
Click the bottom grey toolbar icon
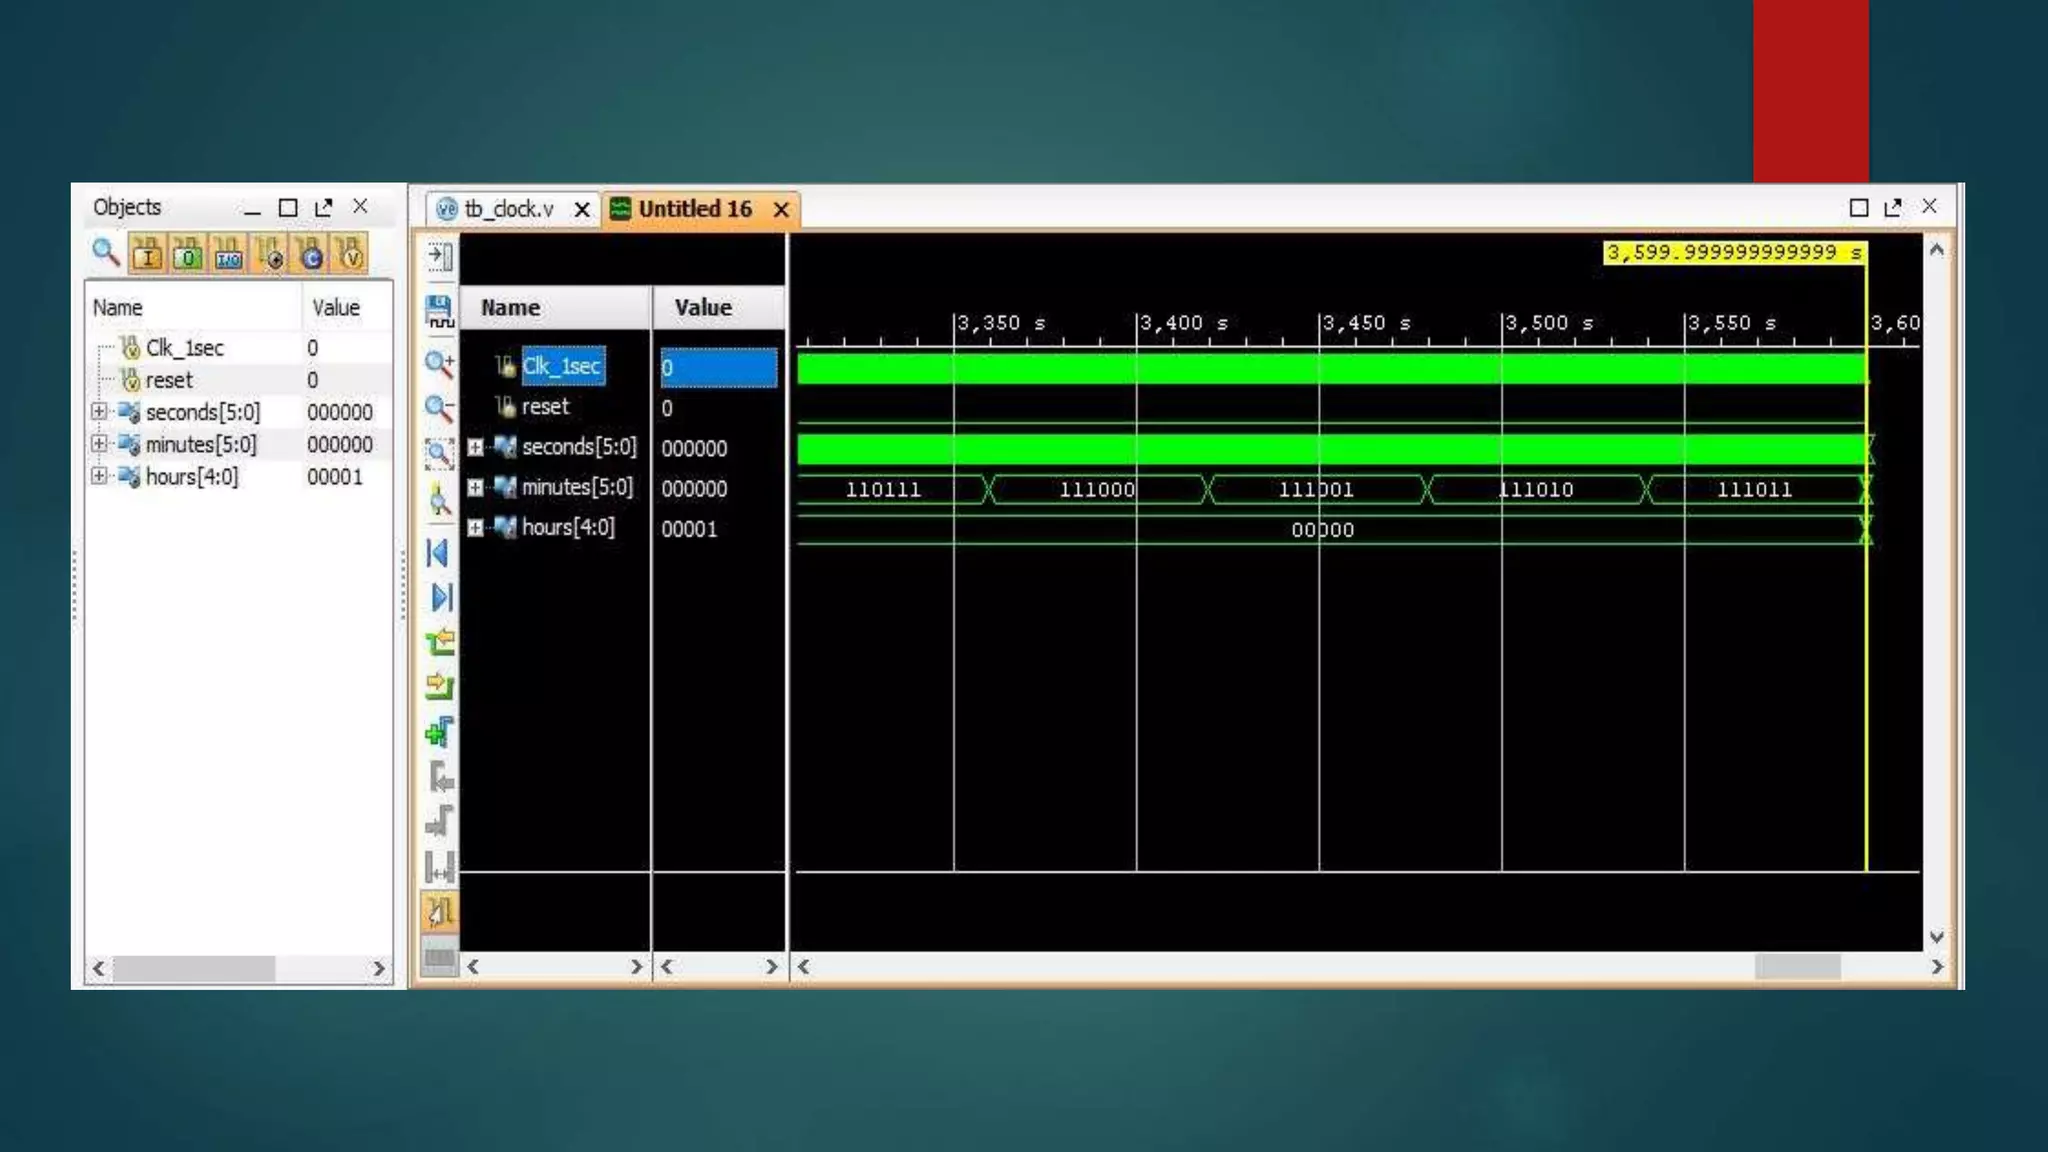(x=440, y=957)
